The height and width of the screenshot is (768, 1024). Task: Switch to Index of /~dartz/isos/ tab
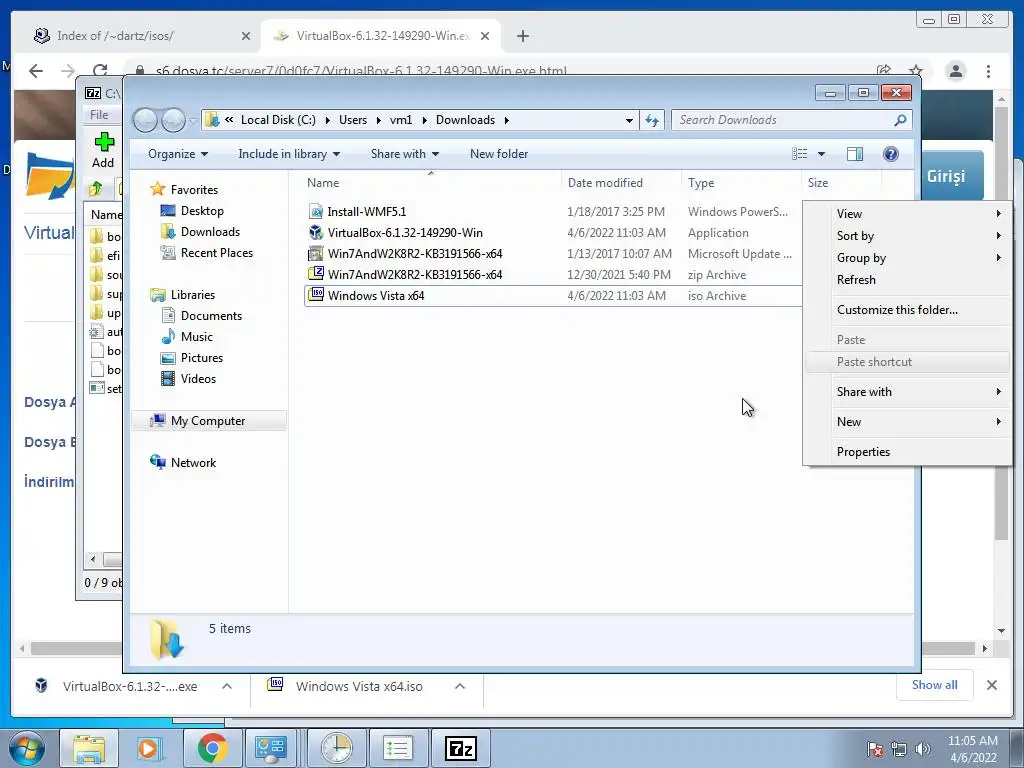pos(138,36)
